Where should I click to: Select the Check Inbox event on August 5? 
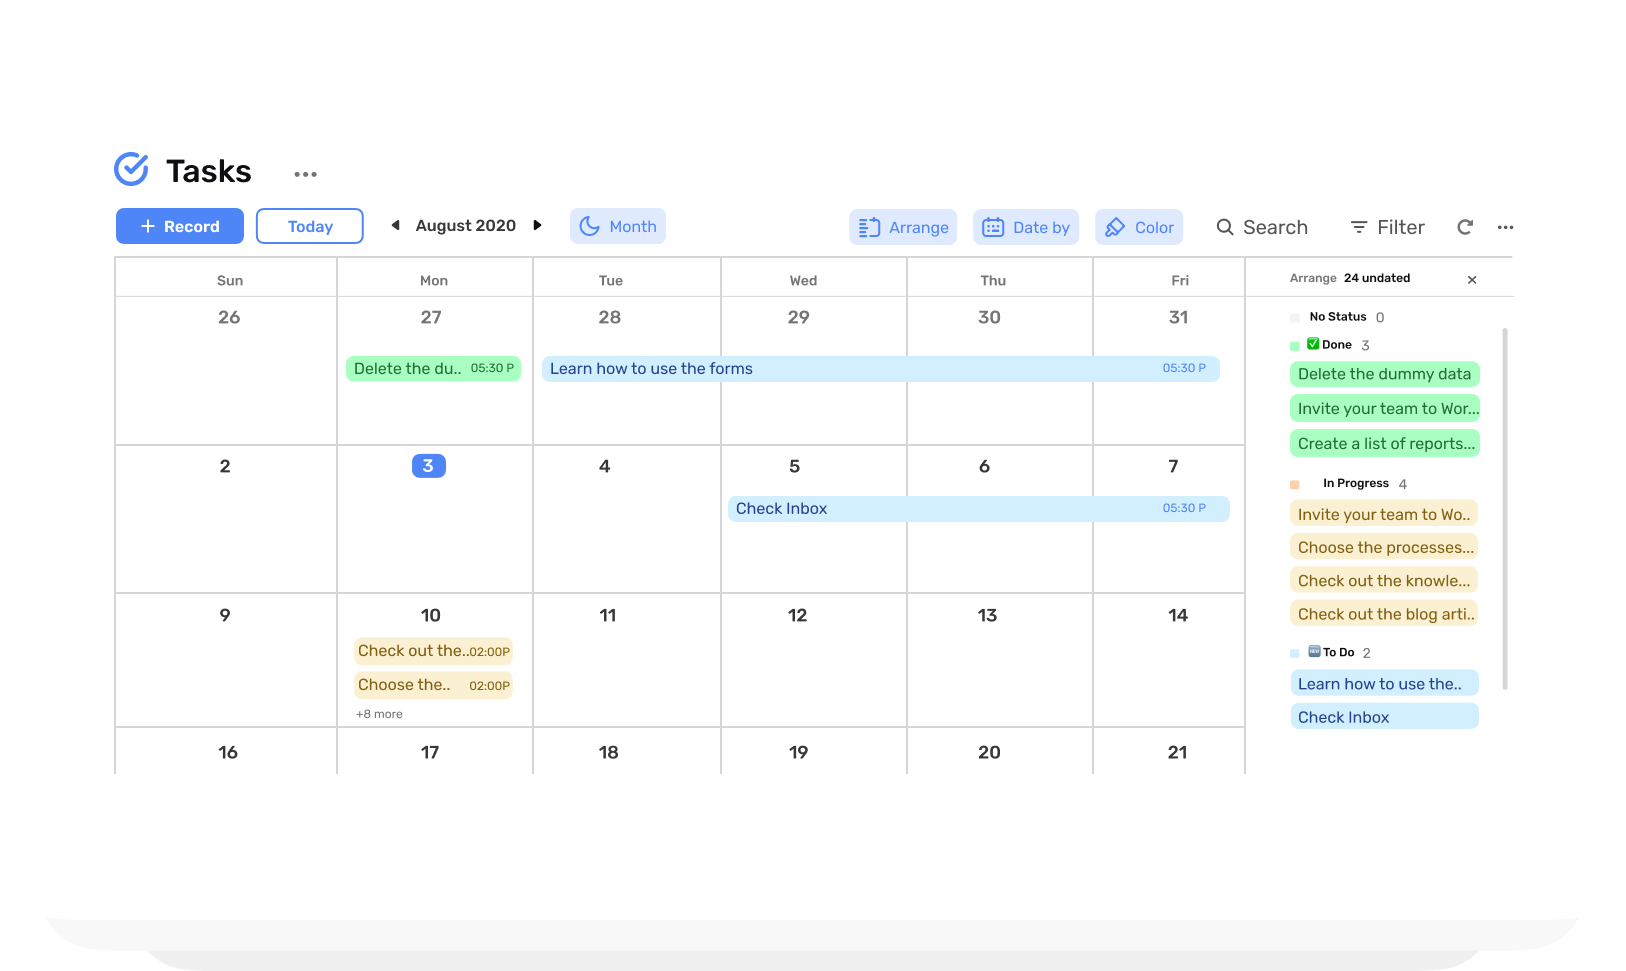(781, 508)
